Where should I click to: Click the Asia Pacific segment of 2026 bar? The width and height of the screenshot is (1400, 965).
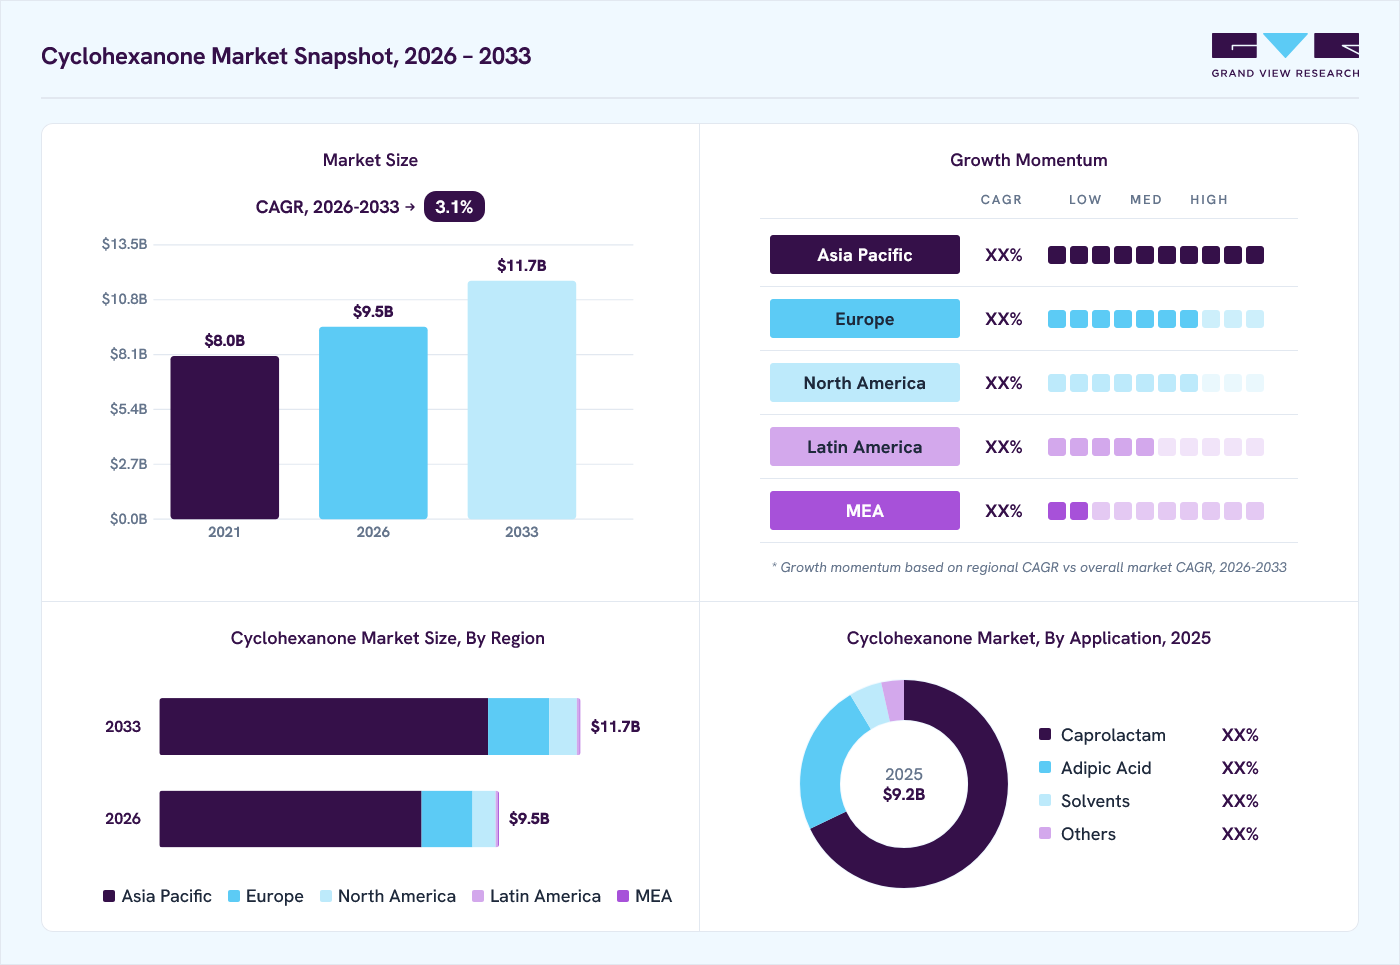[x=290, y=819]
